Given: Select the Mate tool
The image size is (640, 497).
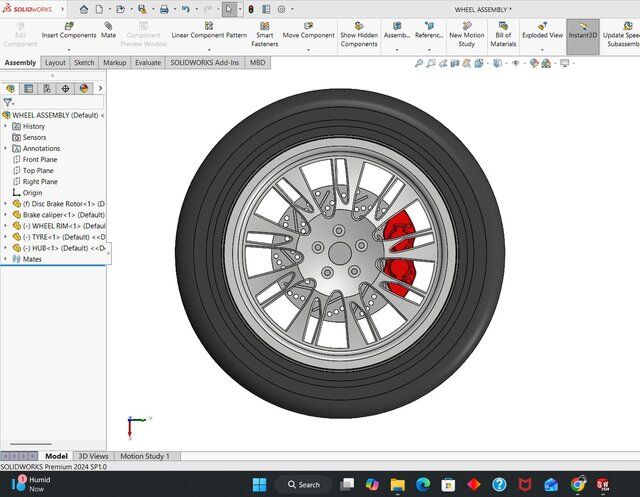Looking at the screenshot, I should tap(108, 31).
